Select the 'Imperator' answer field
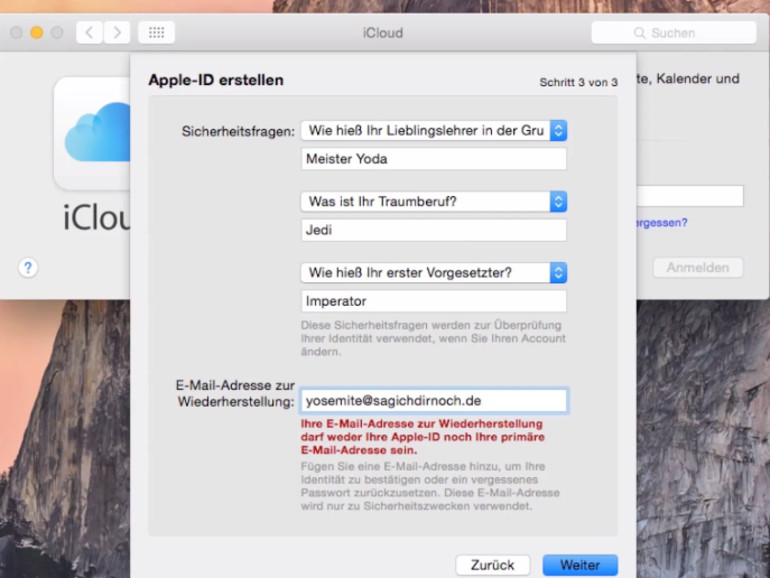Image resolution: width=770 pixels, height=578 pixels. tap(434, 301)
